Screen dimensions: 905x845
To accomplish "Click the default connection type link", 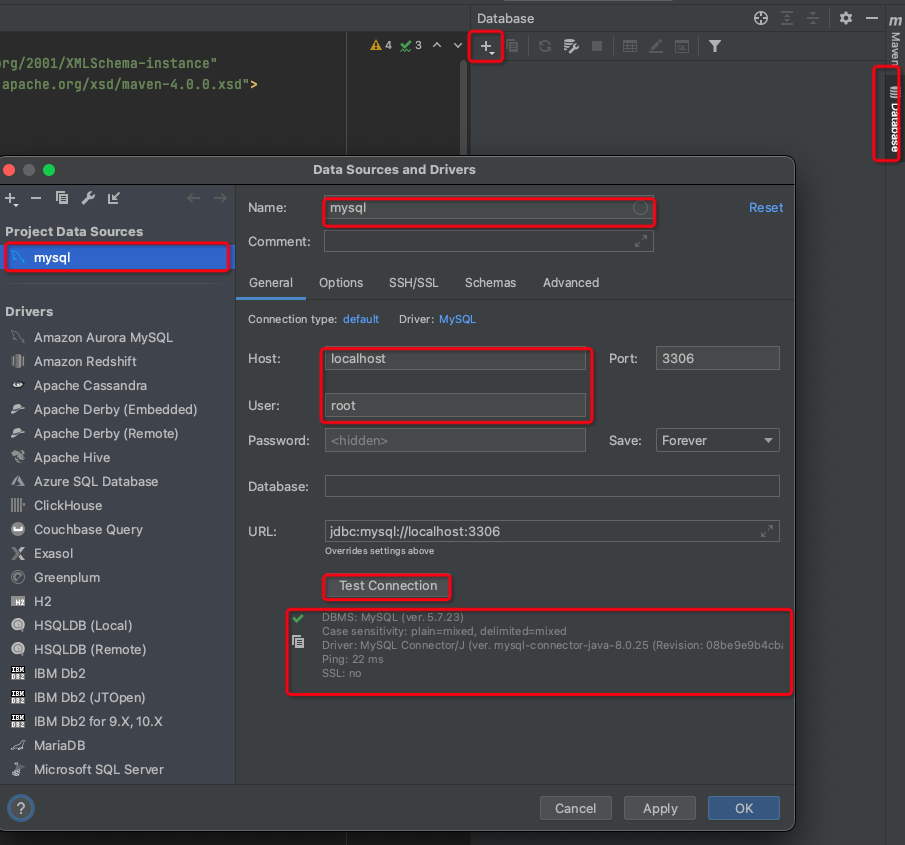I will click(x=361, y=319).
